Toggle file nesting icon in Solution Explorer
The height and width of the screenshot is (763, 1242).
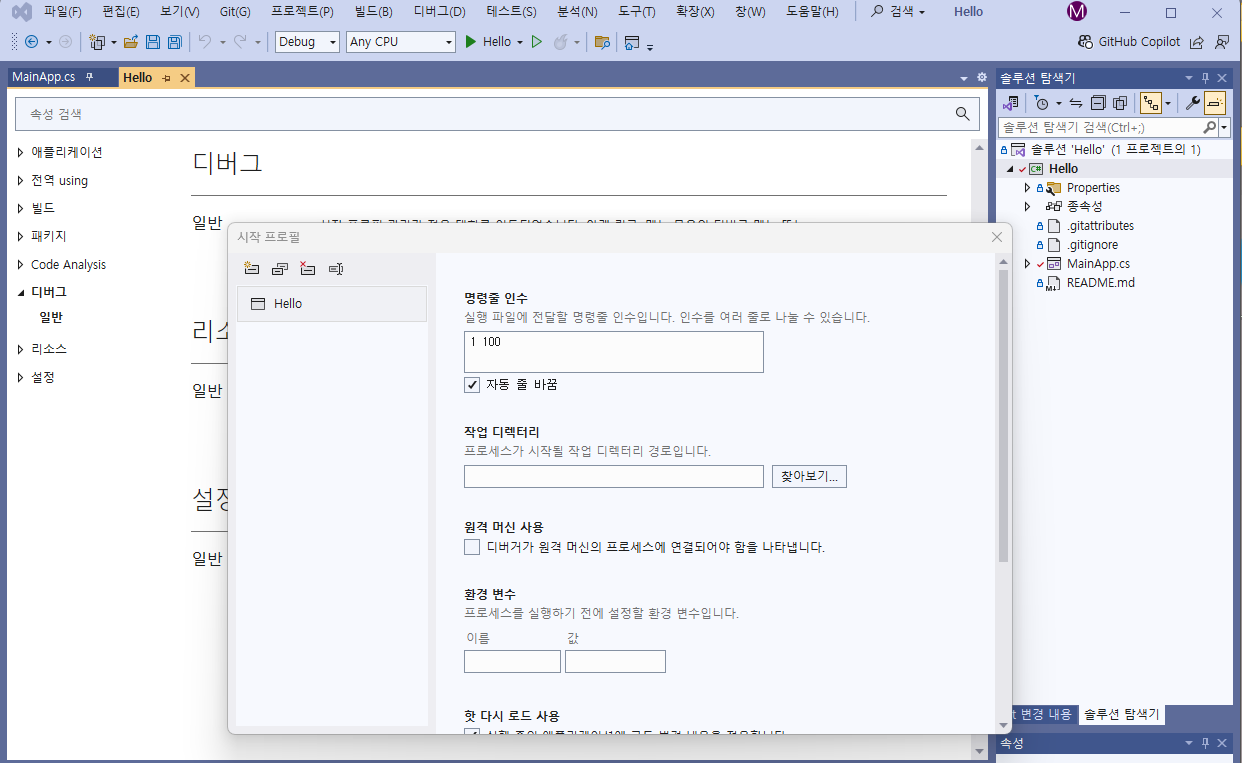[1151, 103]
